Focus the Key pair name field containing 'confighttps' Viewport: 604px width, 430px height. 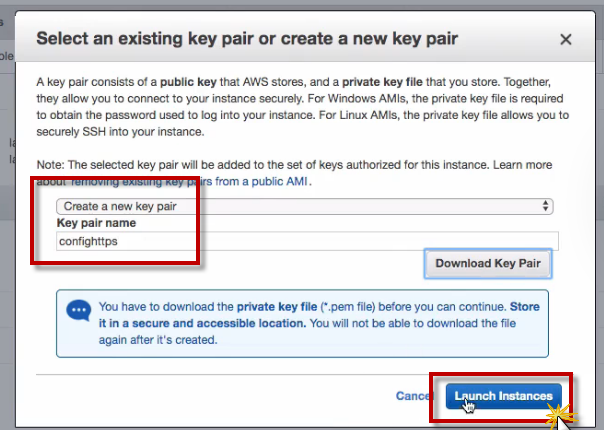[x=300, y=241]
